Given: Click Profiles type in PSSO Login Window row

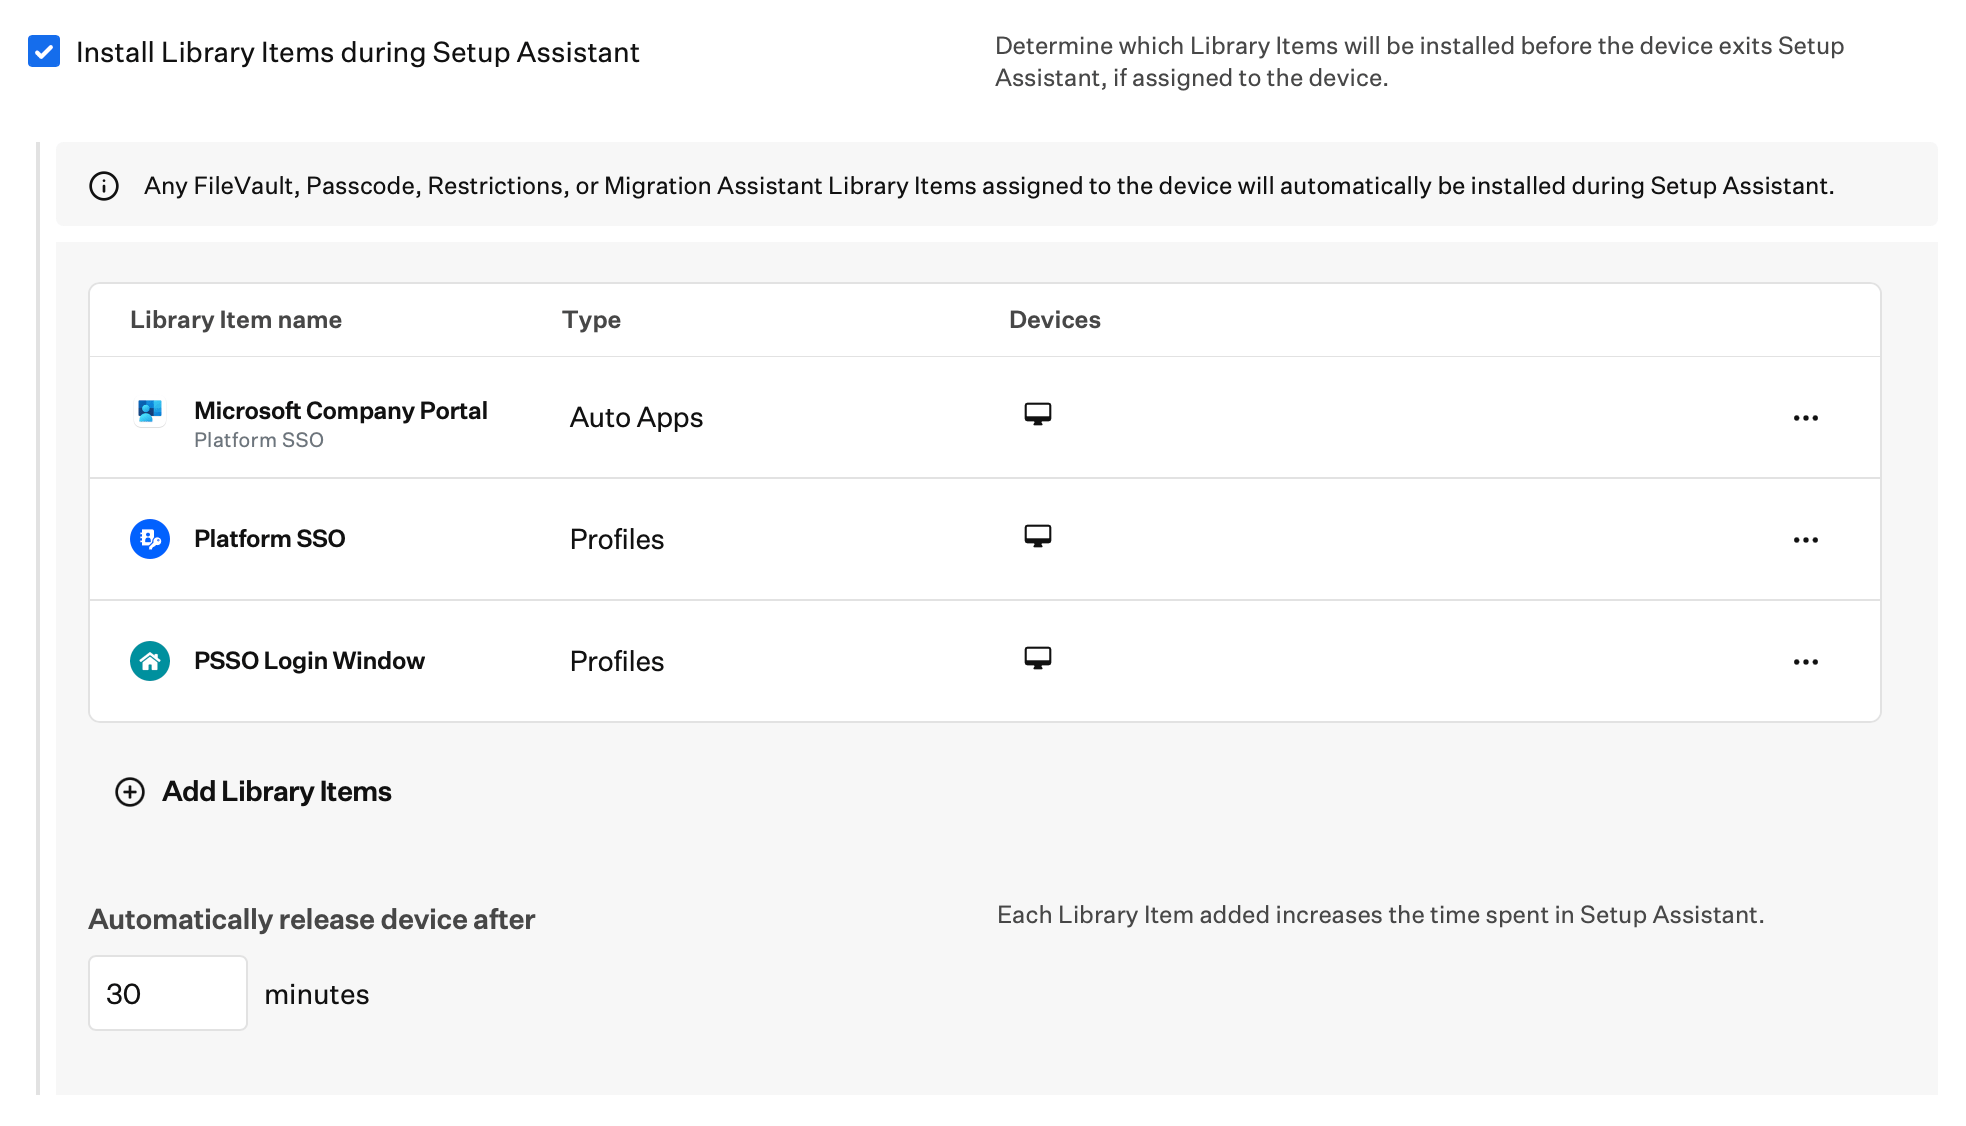Looking at the screenshot, I should click(x=617, y=661).
